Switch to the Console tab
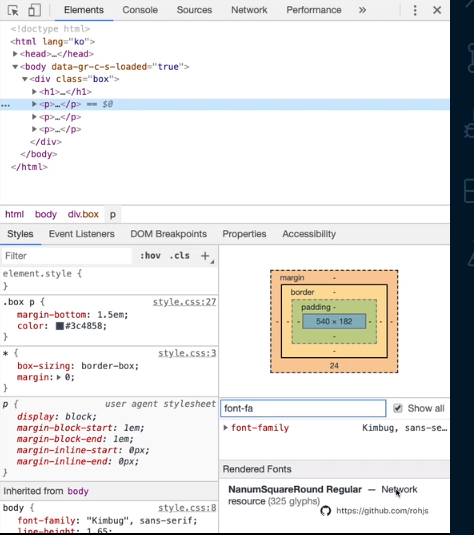474x535 pixels. 140,10
